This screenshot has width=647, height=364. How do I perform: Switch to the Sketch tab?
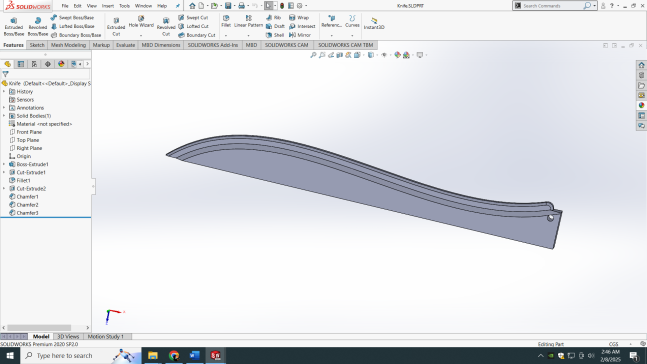coord(37,45)
